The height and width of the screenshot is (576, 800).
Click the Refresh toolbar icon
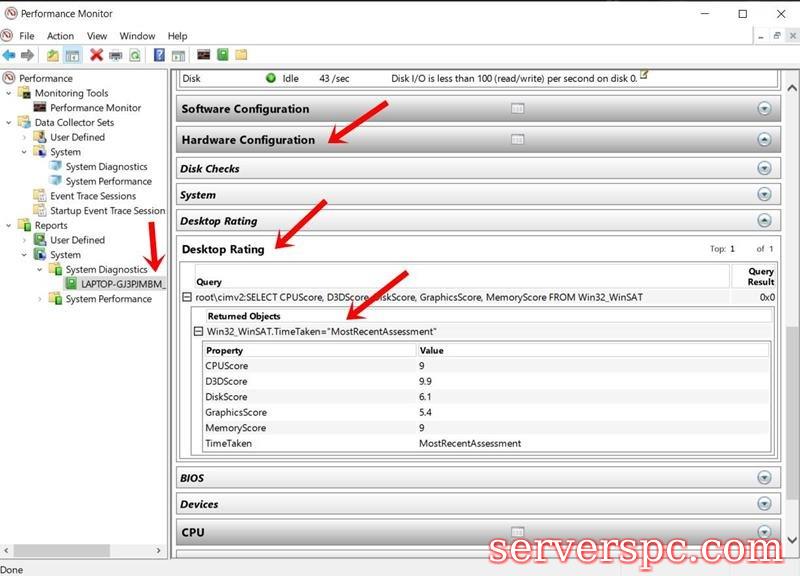click(134, 55)
